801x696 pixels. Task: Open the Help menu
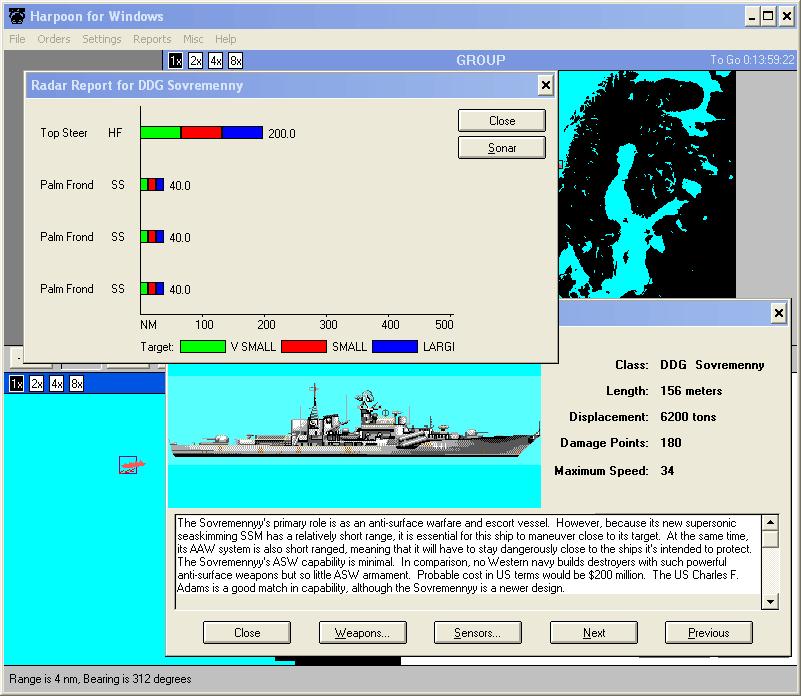click(225, 39)
